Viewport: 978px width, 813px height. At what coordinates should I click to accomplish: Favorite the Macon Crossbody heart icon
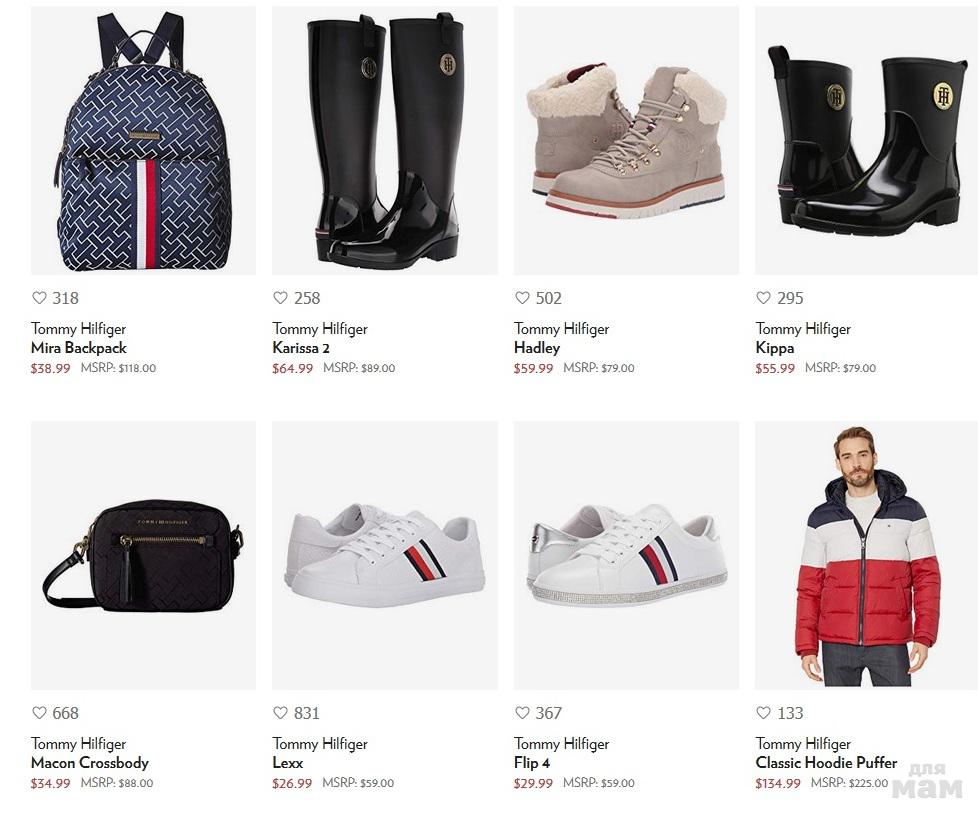click(x=39, y=713)
